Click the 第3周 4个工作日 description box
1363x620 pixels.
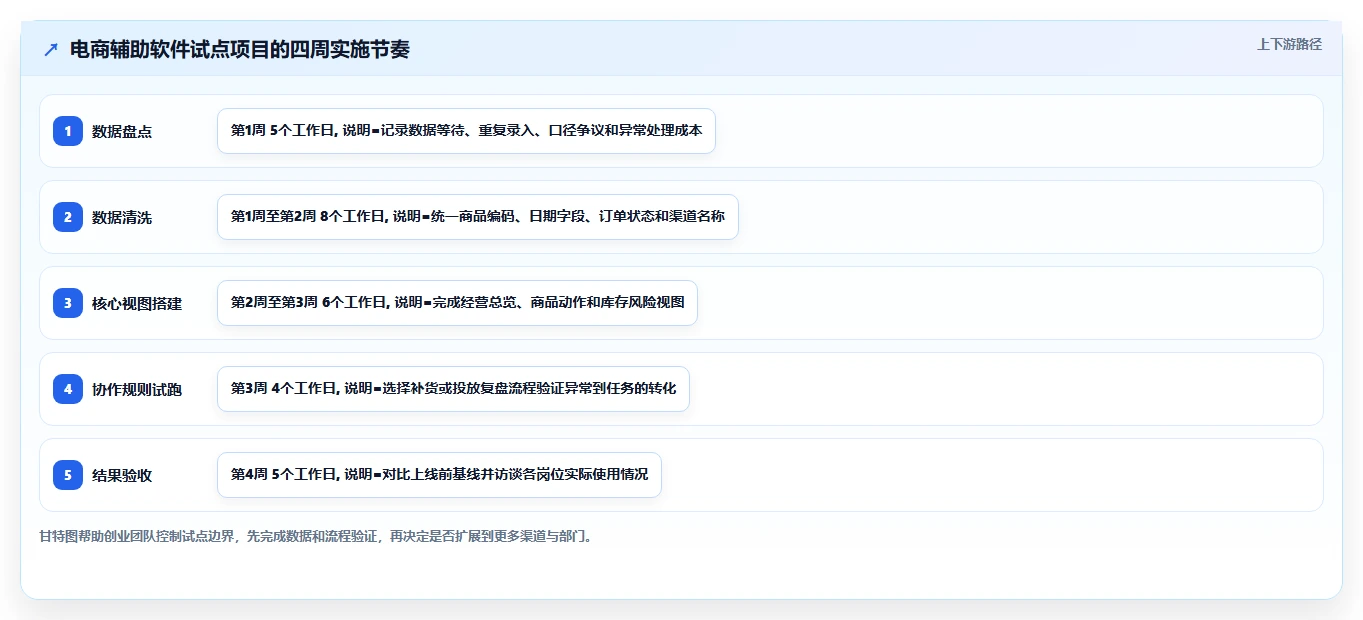pyautogui.click(x=453, y=389)
